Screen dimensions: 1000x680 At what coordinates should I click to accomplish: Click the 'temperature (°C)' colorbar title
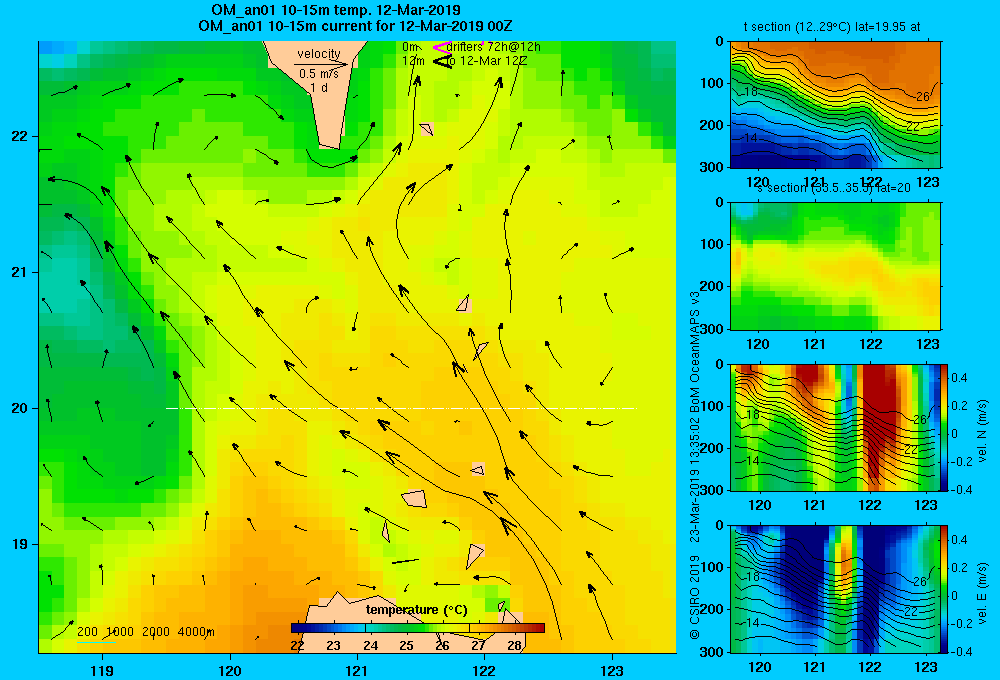pos(416,610)
